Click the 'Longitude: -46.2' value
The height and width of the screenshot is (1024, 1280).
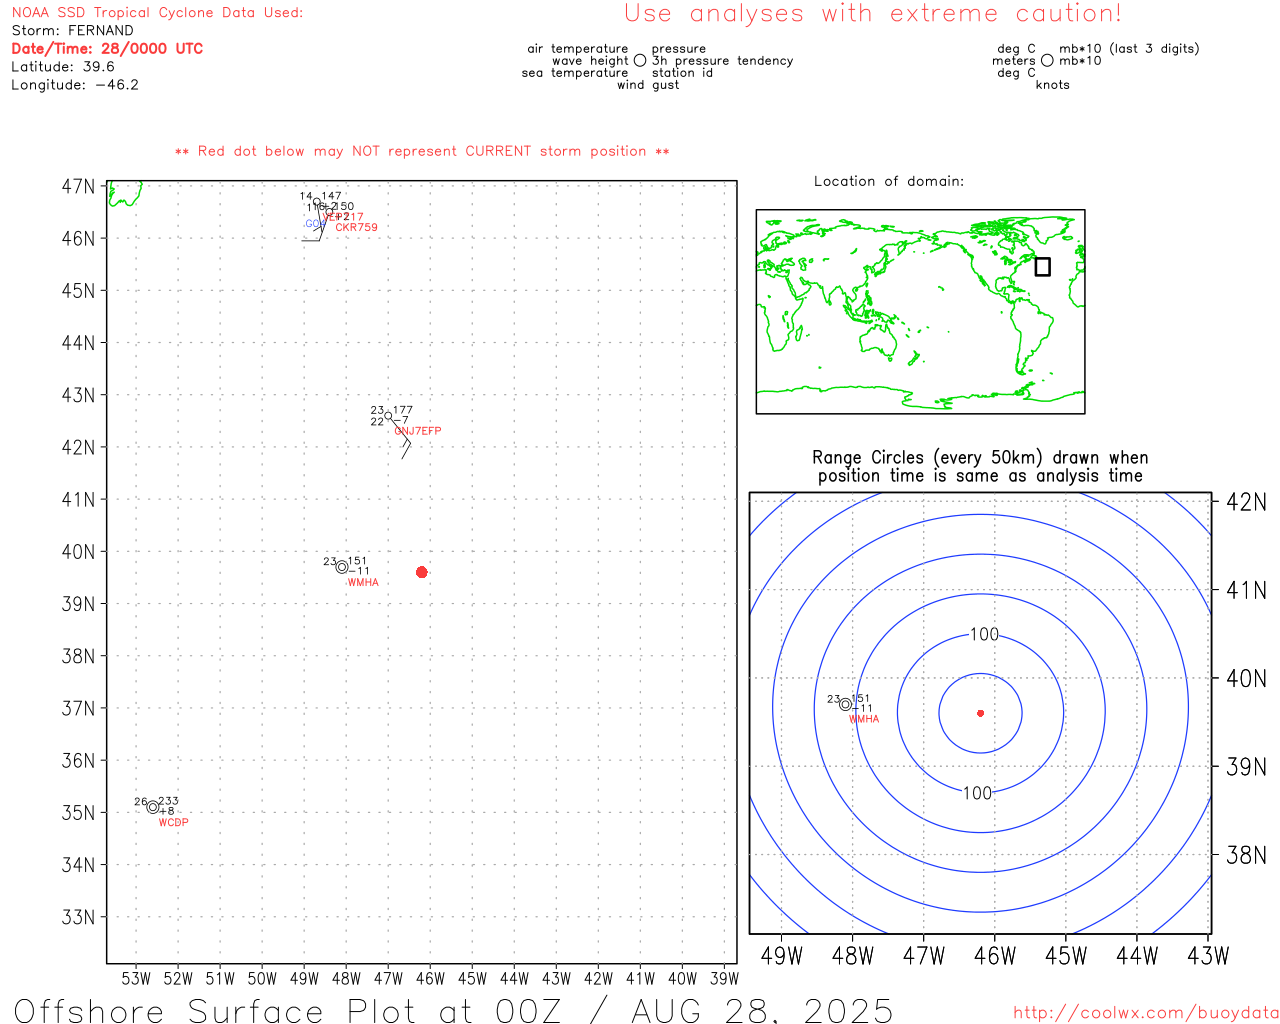pos(75,85)
